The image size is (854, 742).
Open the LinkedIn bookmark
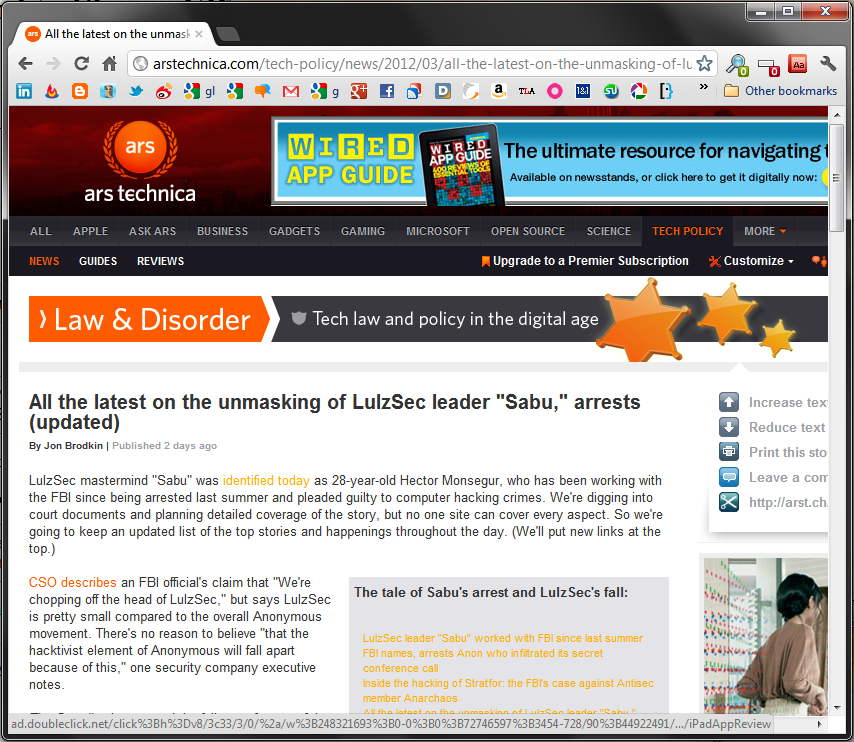(x=24, y=91)
